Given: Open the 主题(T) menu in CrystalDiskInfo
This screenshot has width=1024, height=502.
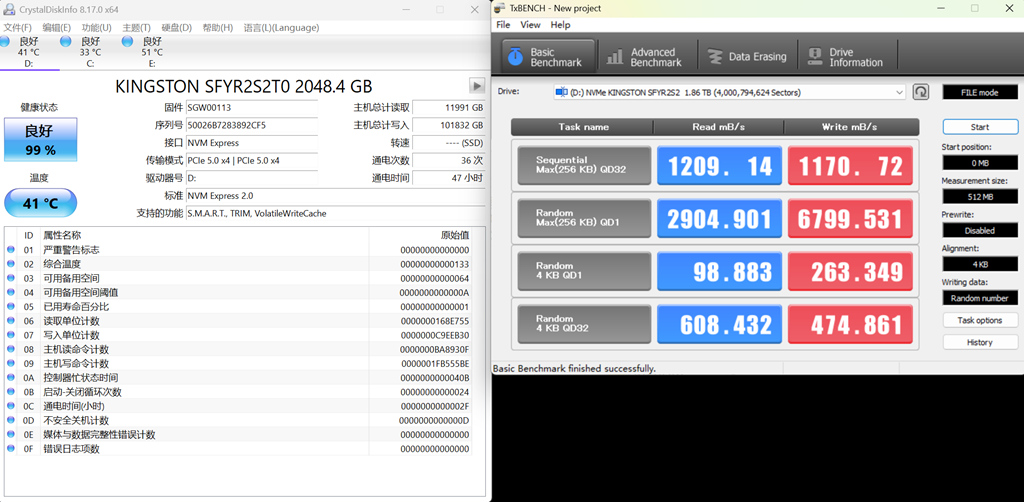Looking at the screenshot, I should (x=136, y=27).
